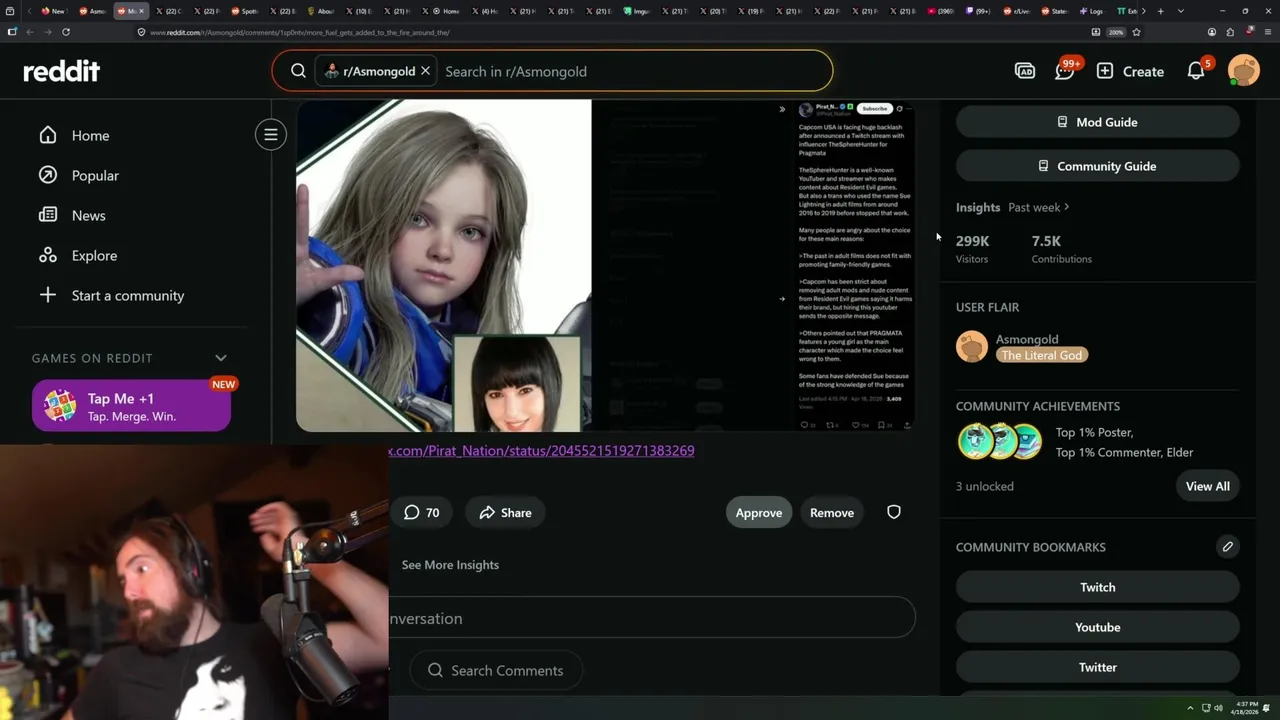Screen dimensions: 1280x720
Task: Click the browser address bar URL
Action: 299,32
